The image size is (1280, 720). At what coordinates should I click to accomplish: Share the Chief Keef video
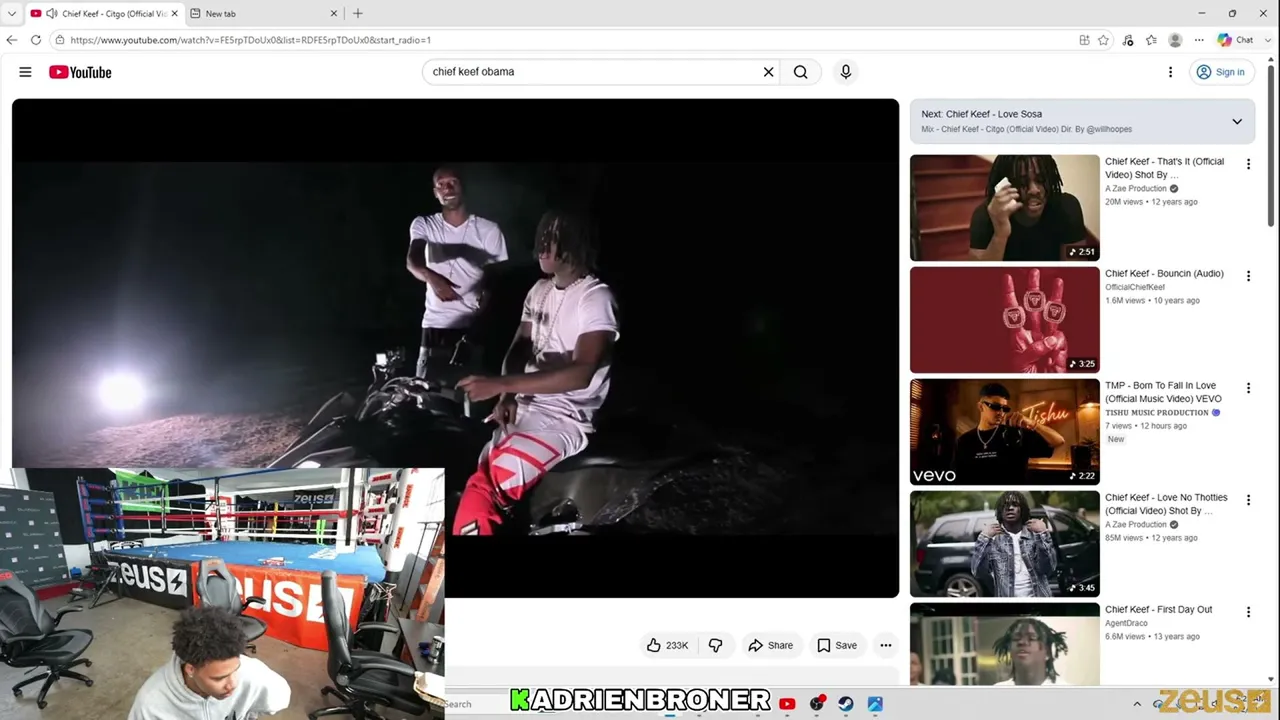tap(770, 645)
